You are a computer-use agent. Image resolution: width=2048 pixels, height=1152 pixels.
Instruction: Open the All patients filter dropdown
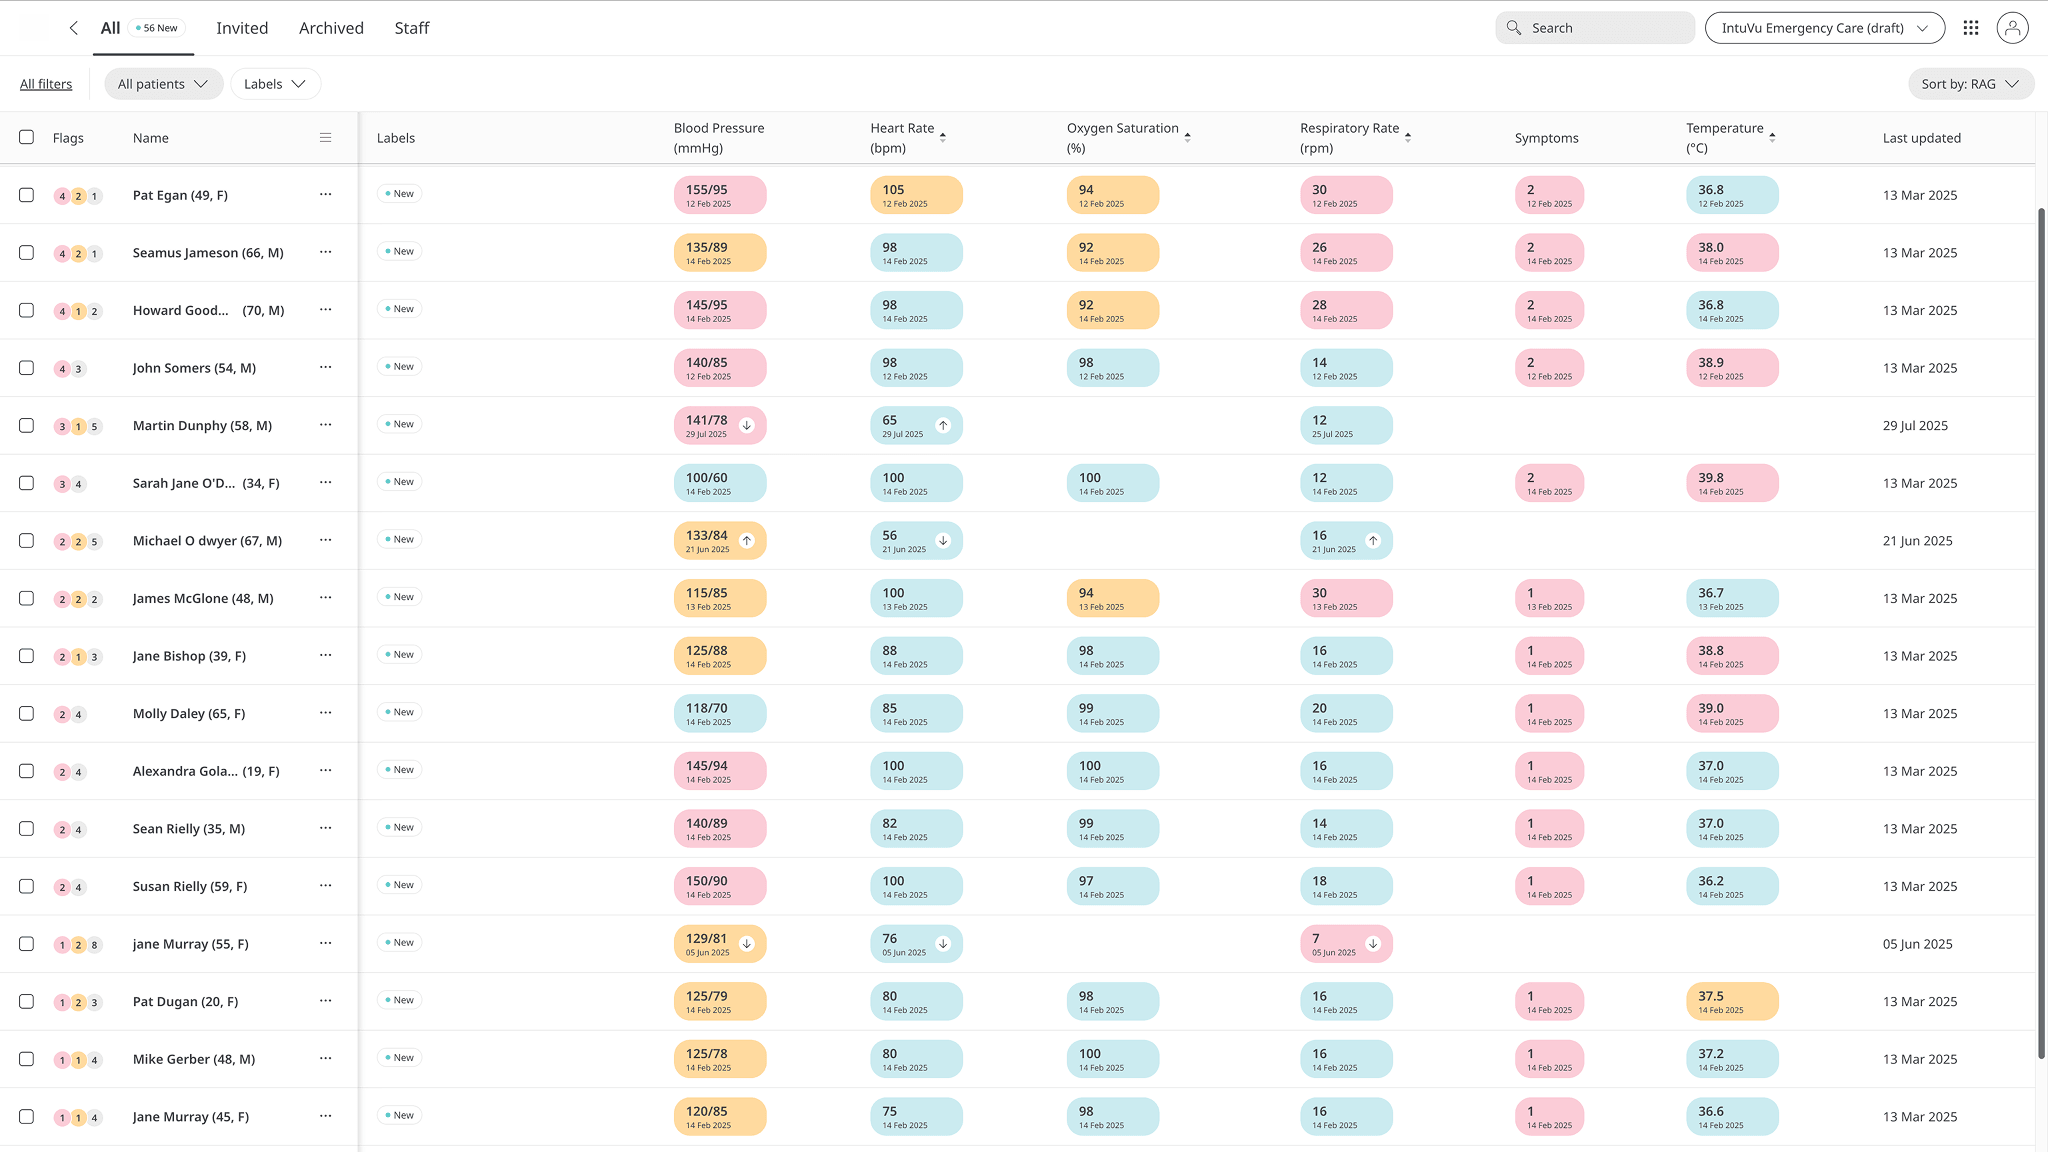pyautogui.click(x=163, y=83)
